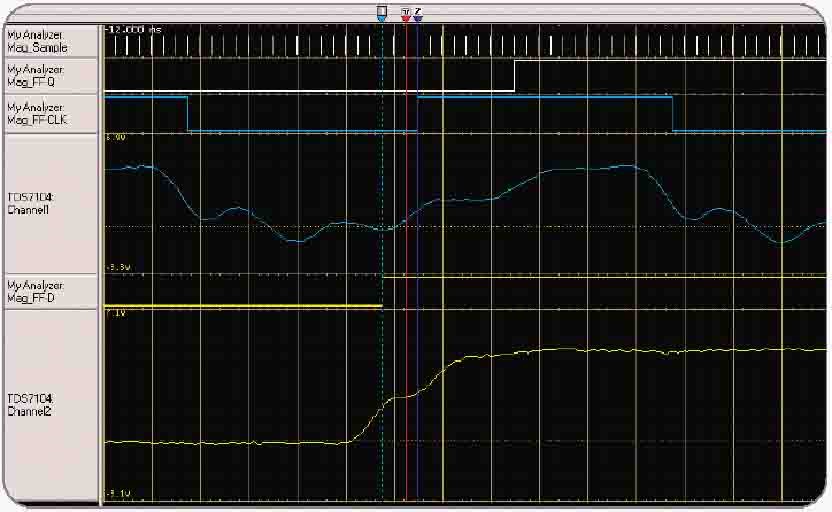Click the Channel2 lower voltage scale label
The width and height of the screenshot is (832, 512).
[x=117, y=494]
